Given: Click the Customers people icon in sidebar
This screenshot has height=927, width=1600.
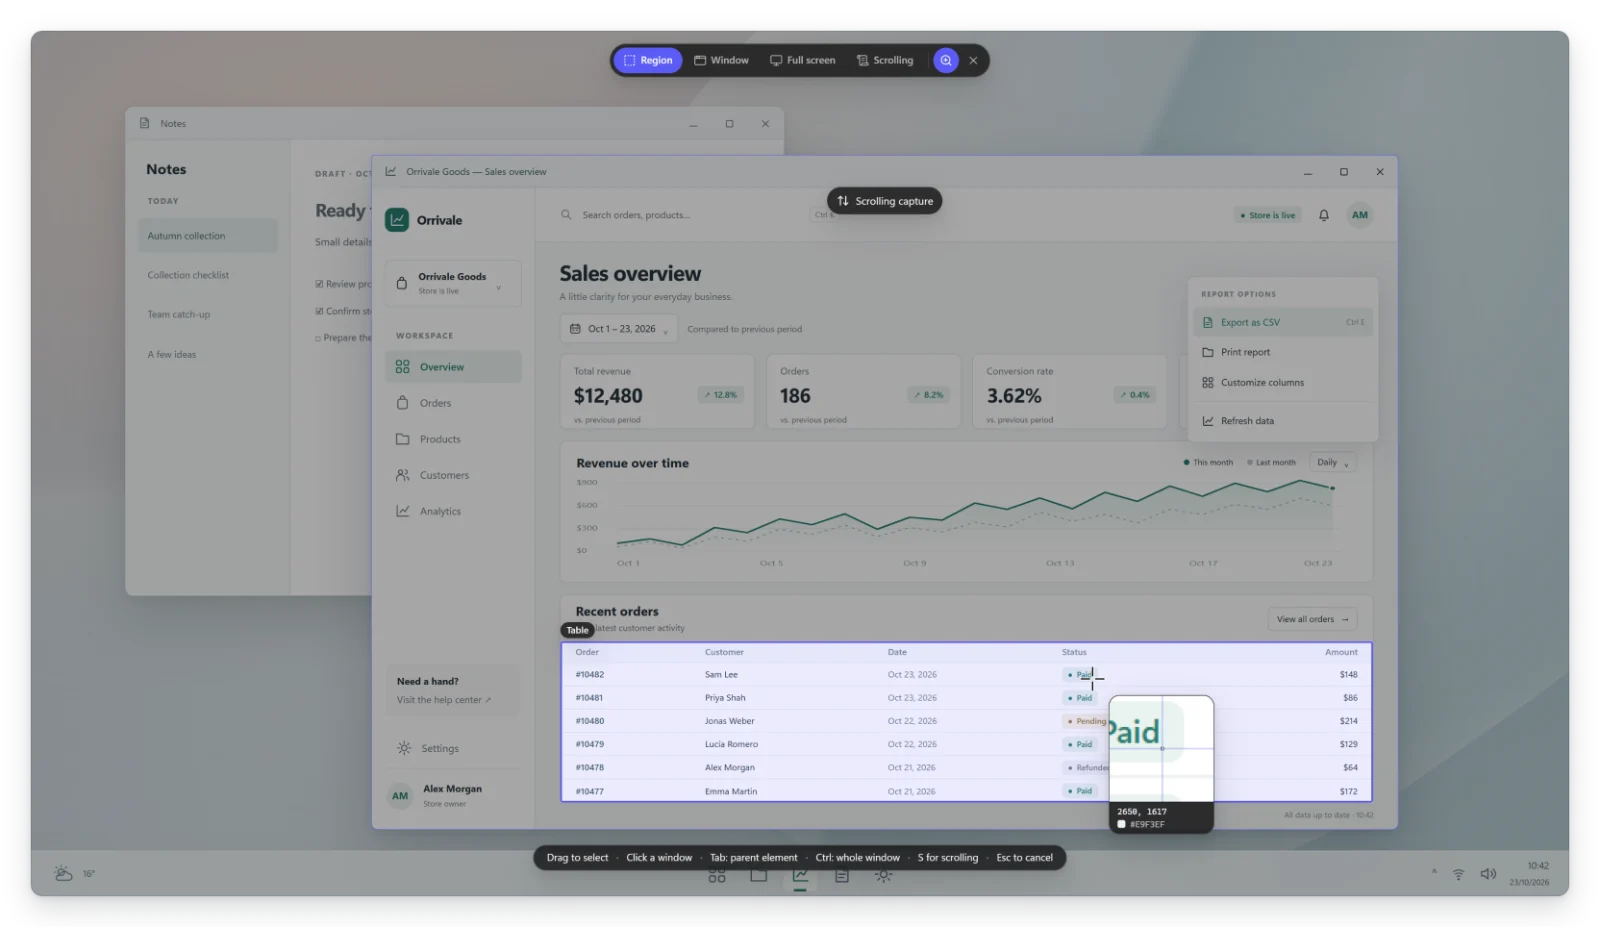Looking at the screenshot, I should click(x=403, y=475).
